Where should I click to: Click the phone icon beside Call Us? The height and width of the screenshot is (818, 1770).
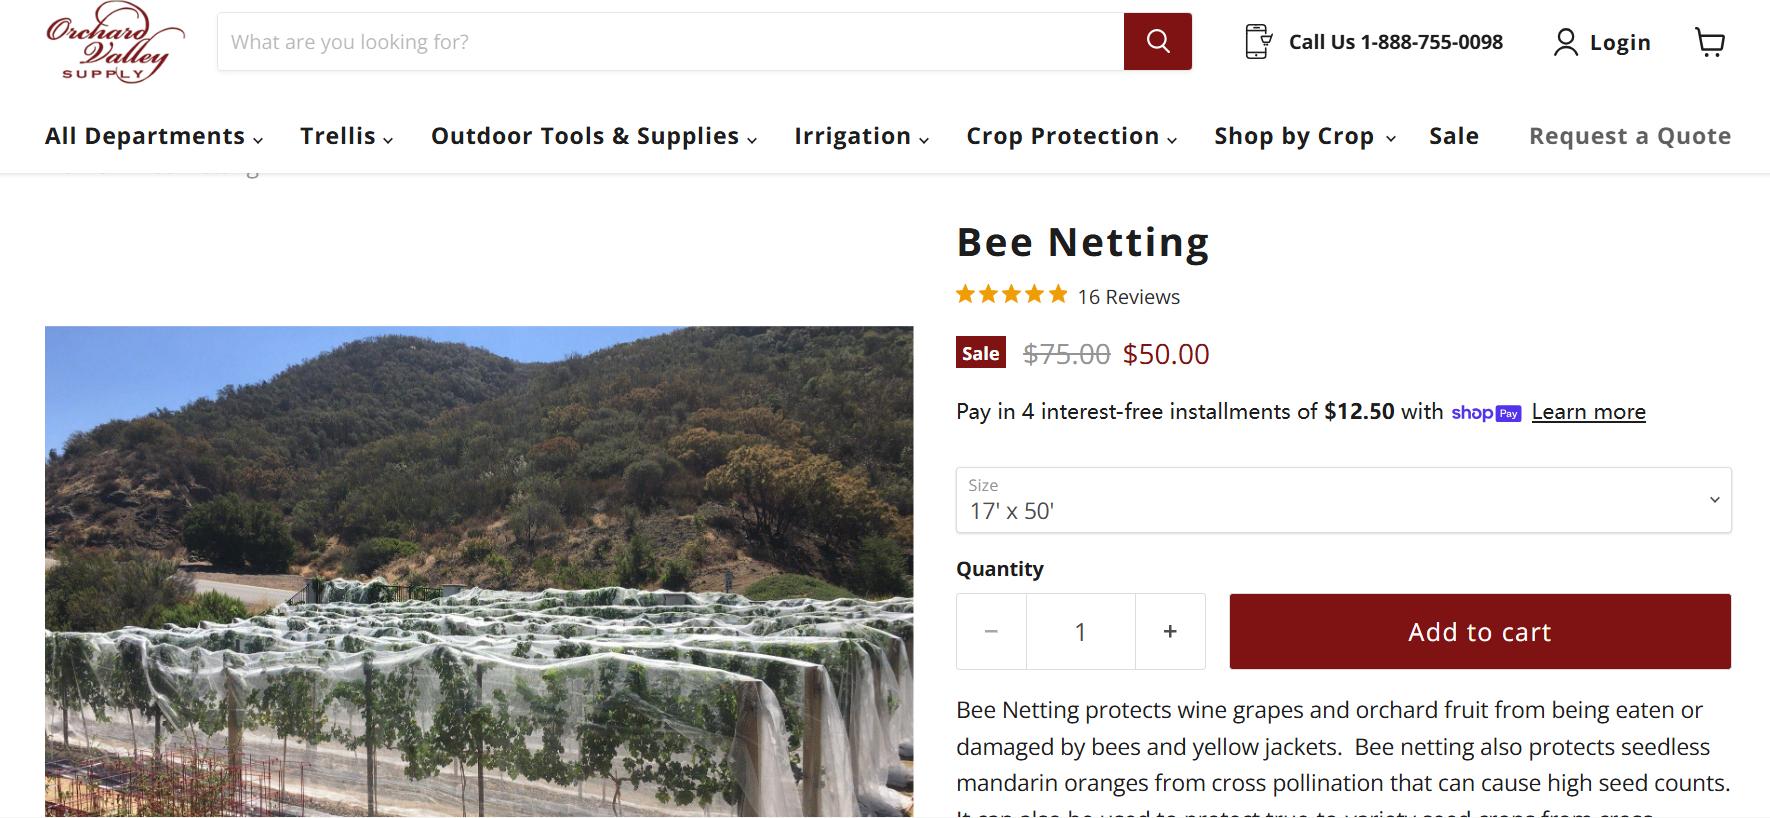click(x=1258, y=42)
